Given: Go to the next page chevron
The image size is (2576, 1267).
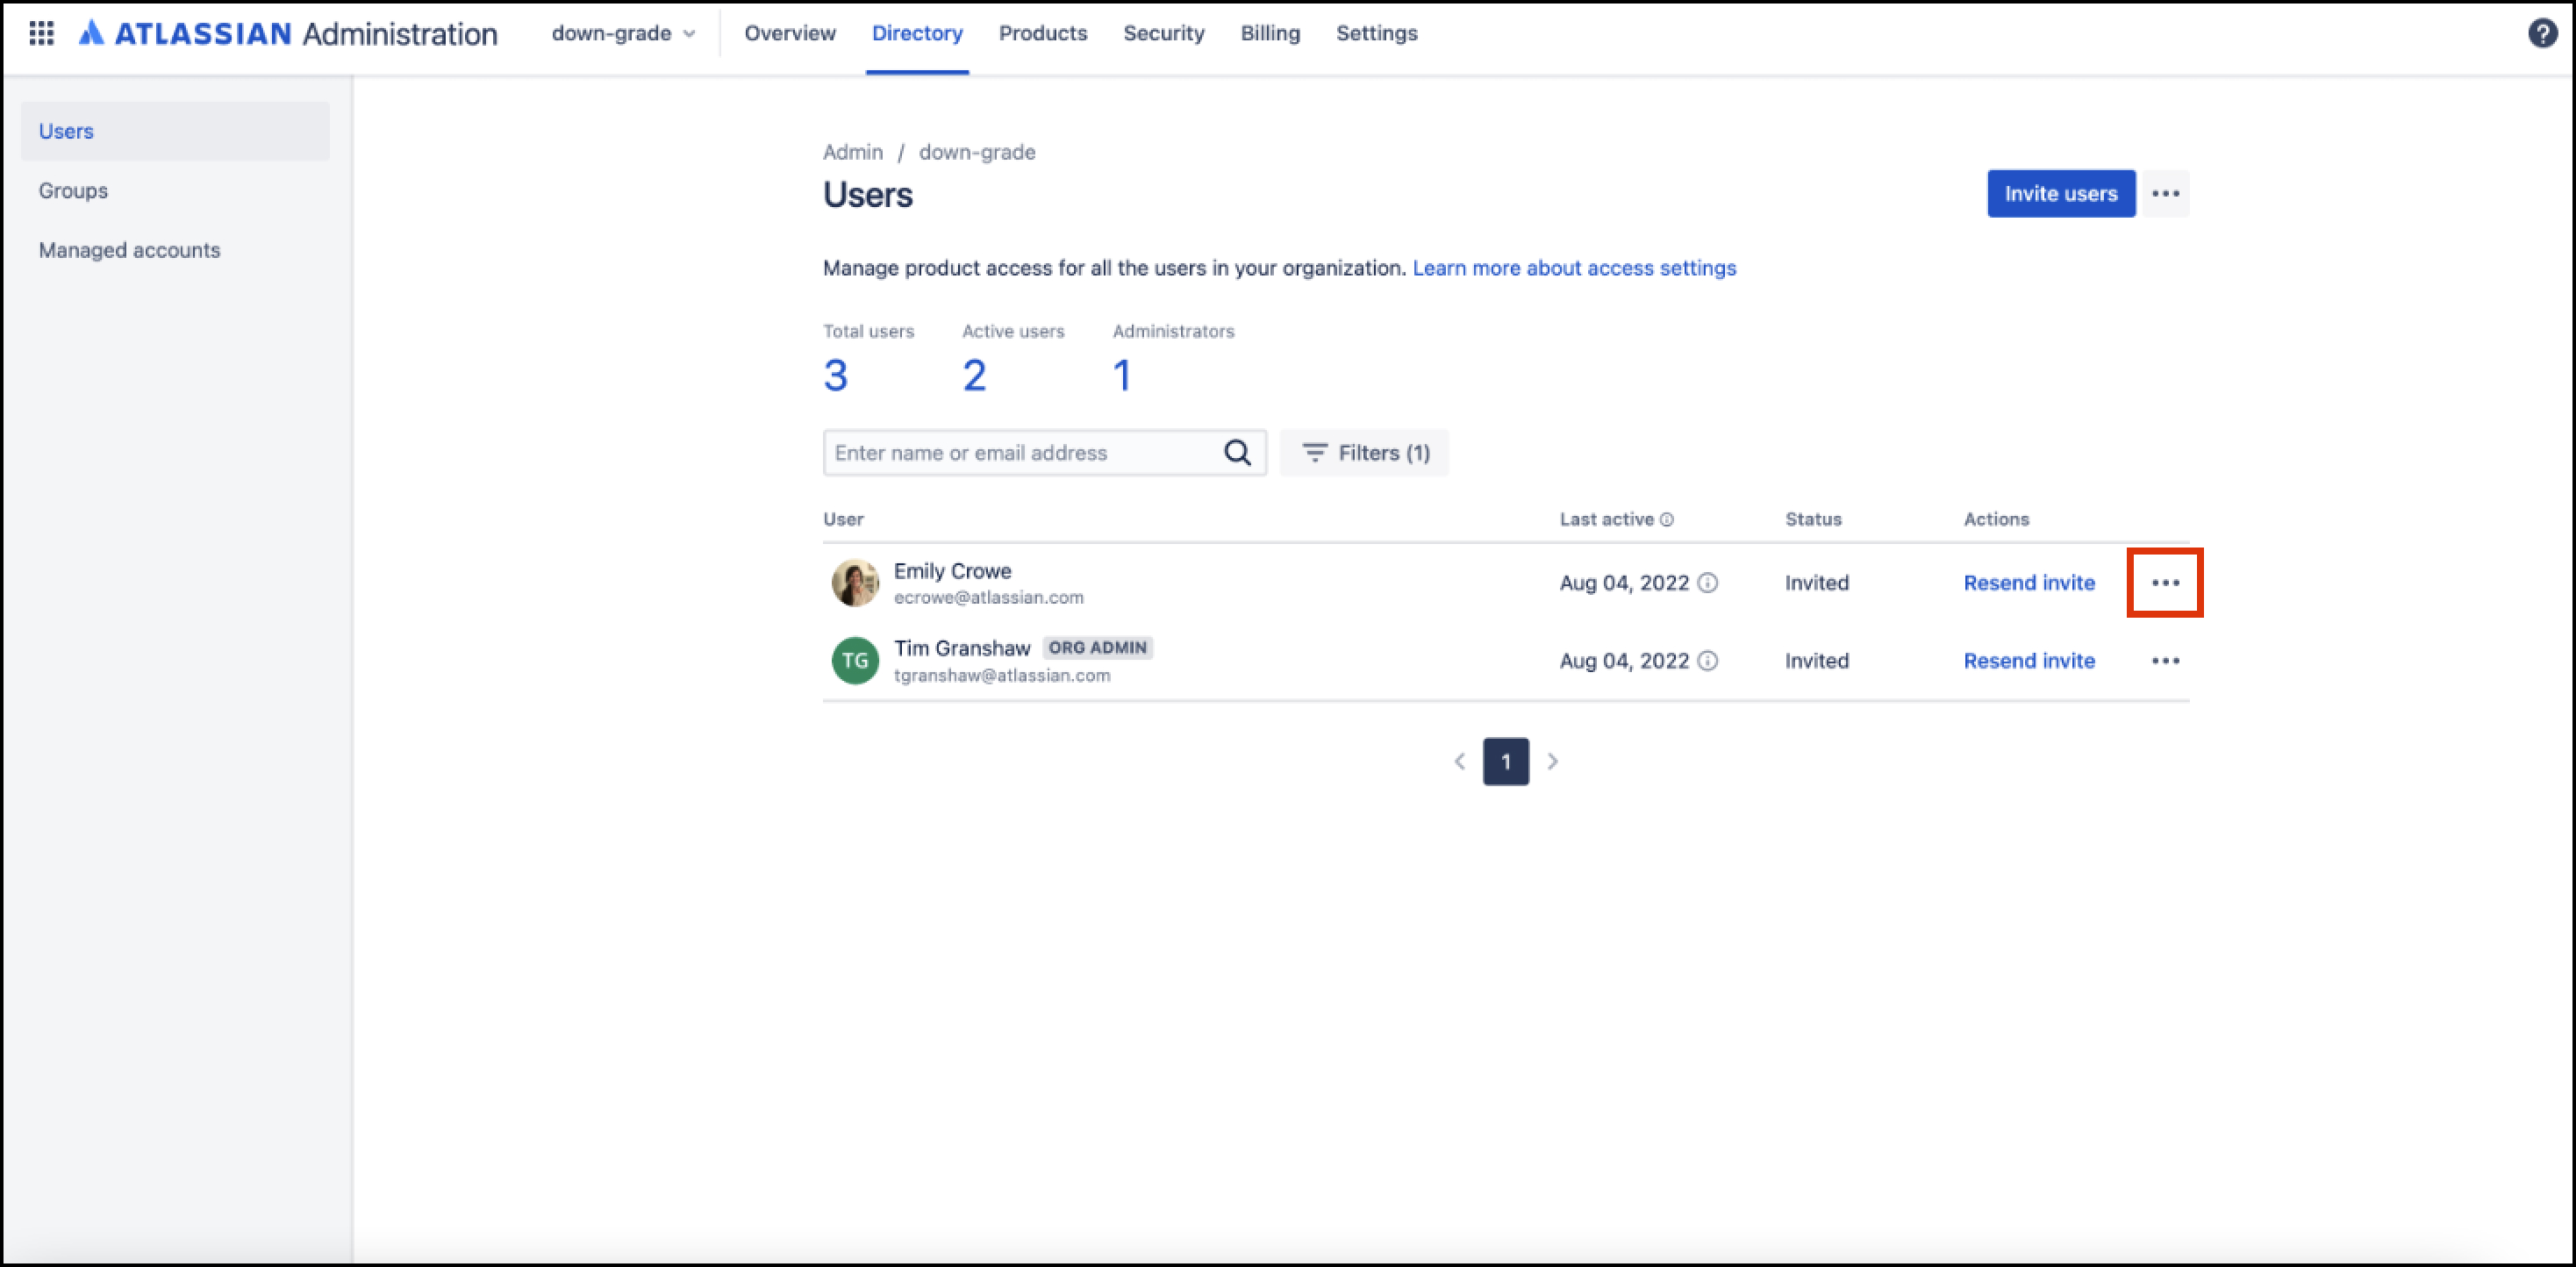Looking at the screenshot, I should 1552,762.
